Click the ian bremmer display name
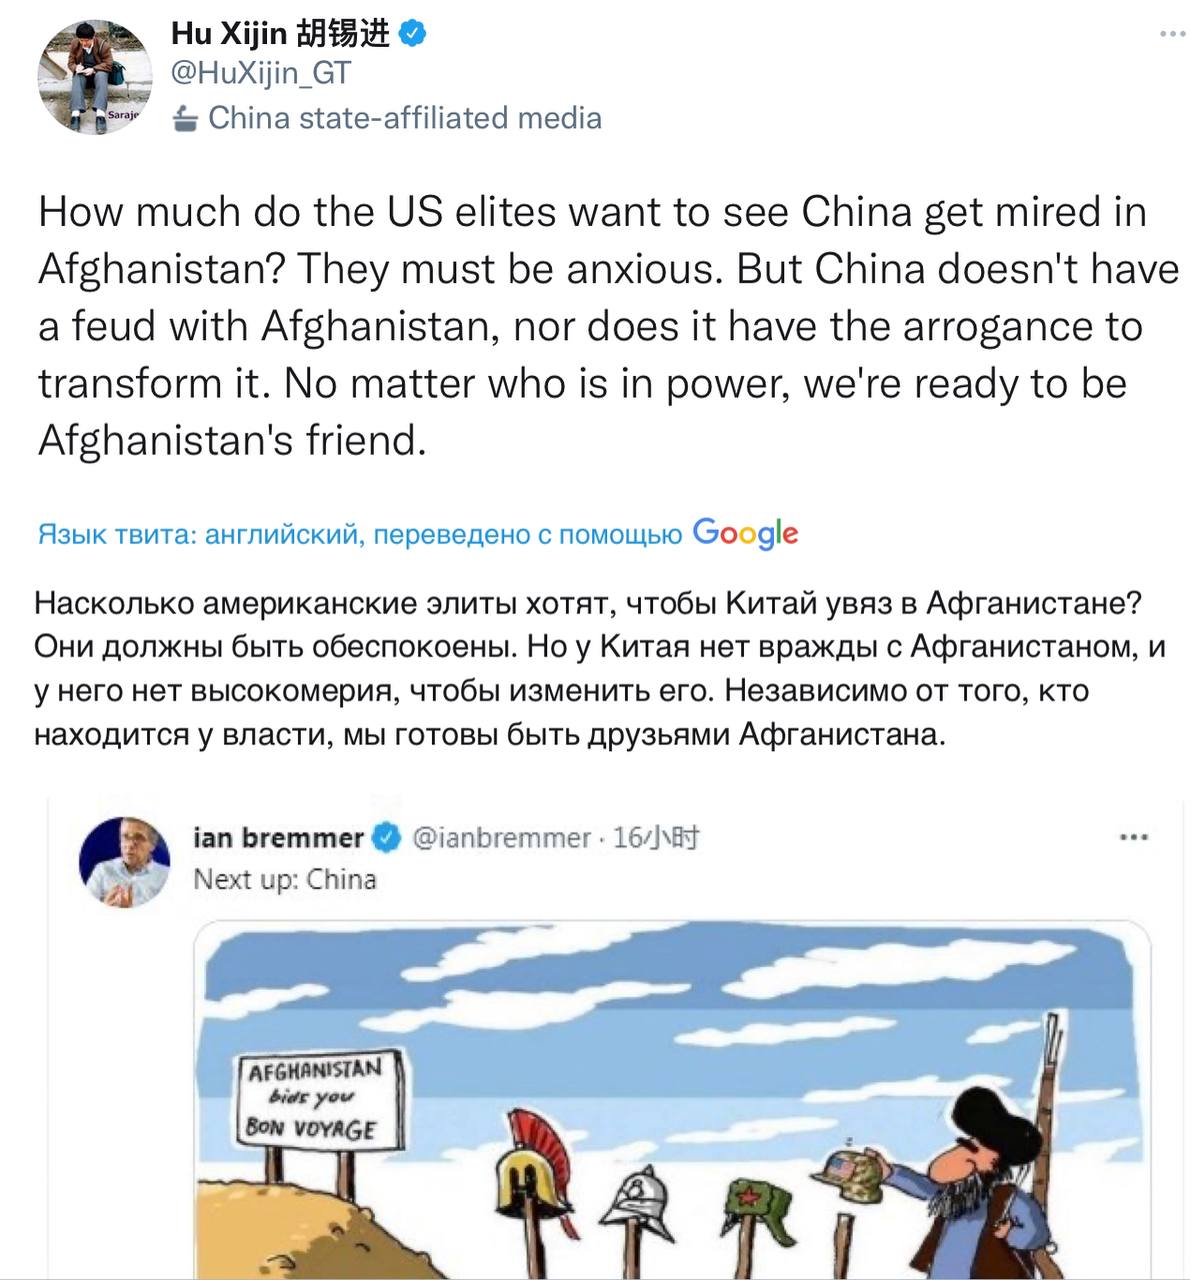Image resolution: width=1190 pixels, height=1280 pixels. (x=278, y=837)
